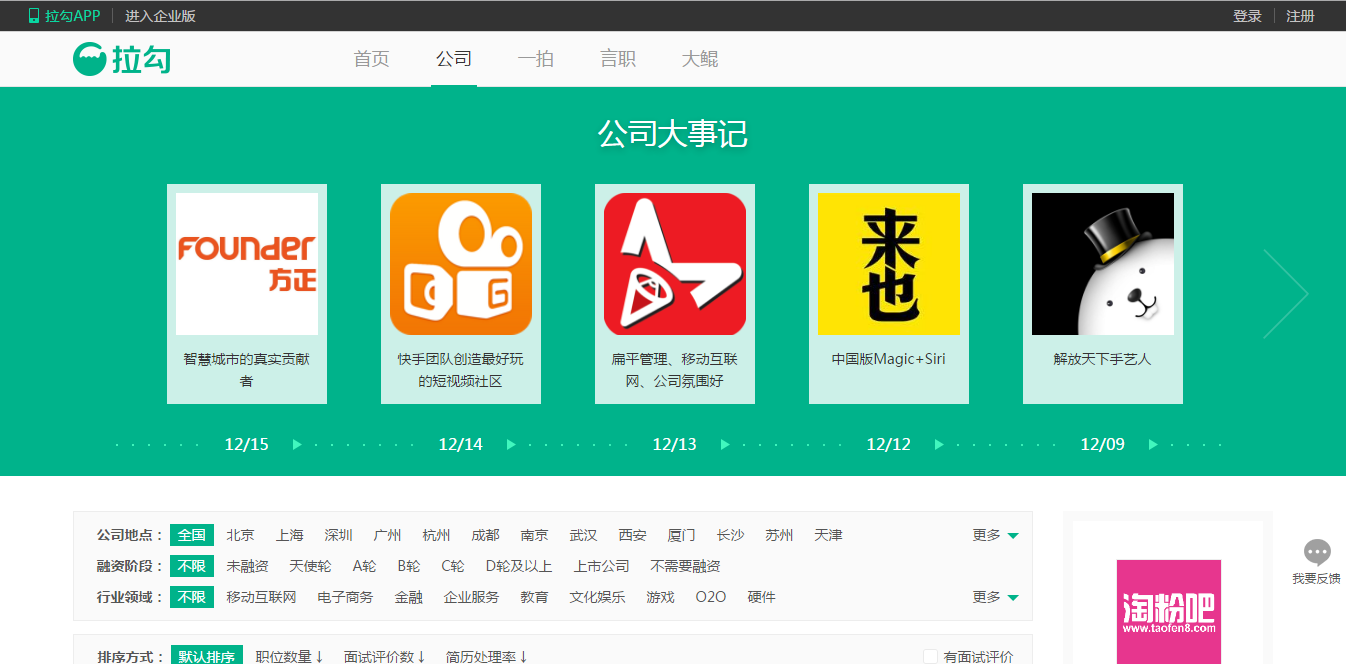Click 我要反馈 feedback text

(x=1317, y=578)
